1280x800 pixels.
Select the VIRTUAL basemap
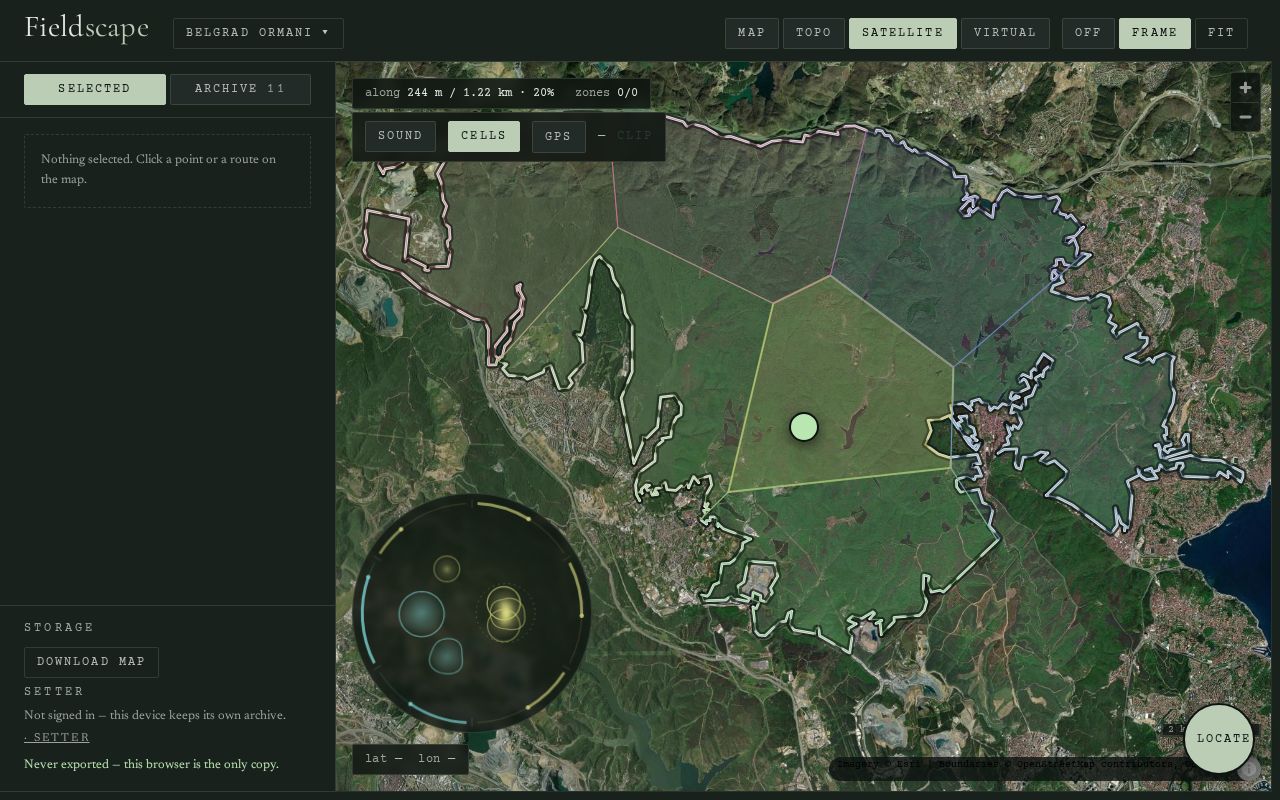(1005, 33)
